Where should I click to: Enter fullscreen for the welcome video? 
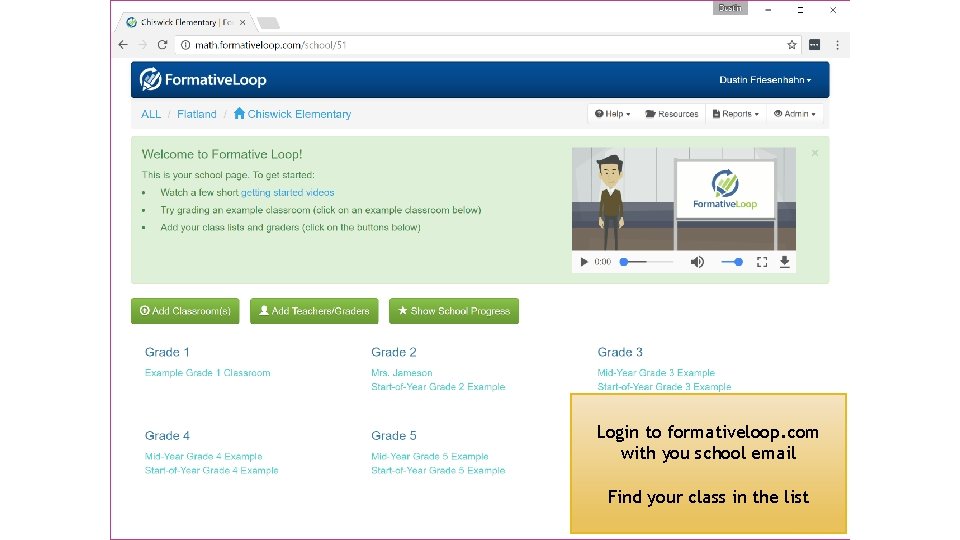[x=762, y=262]
